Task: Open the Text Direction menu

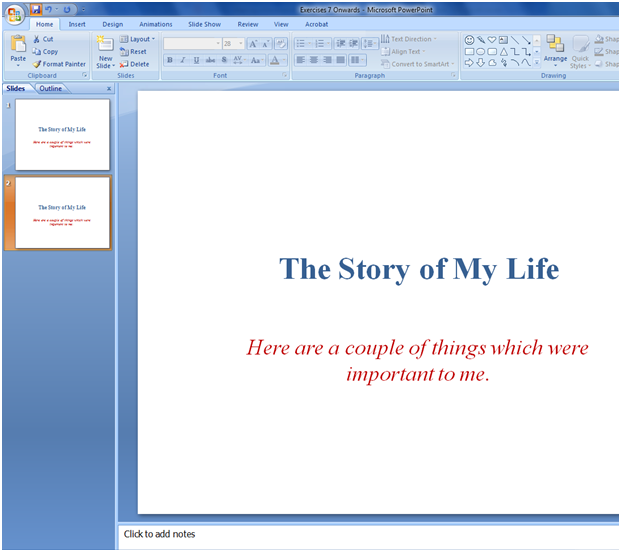Action: tap(409, 39)
